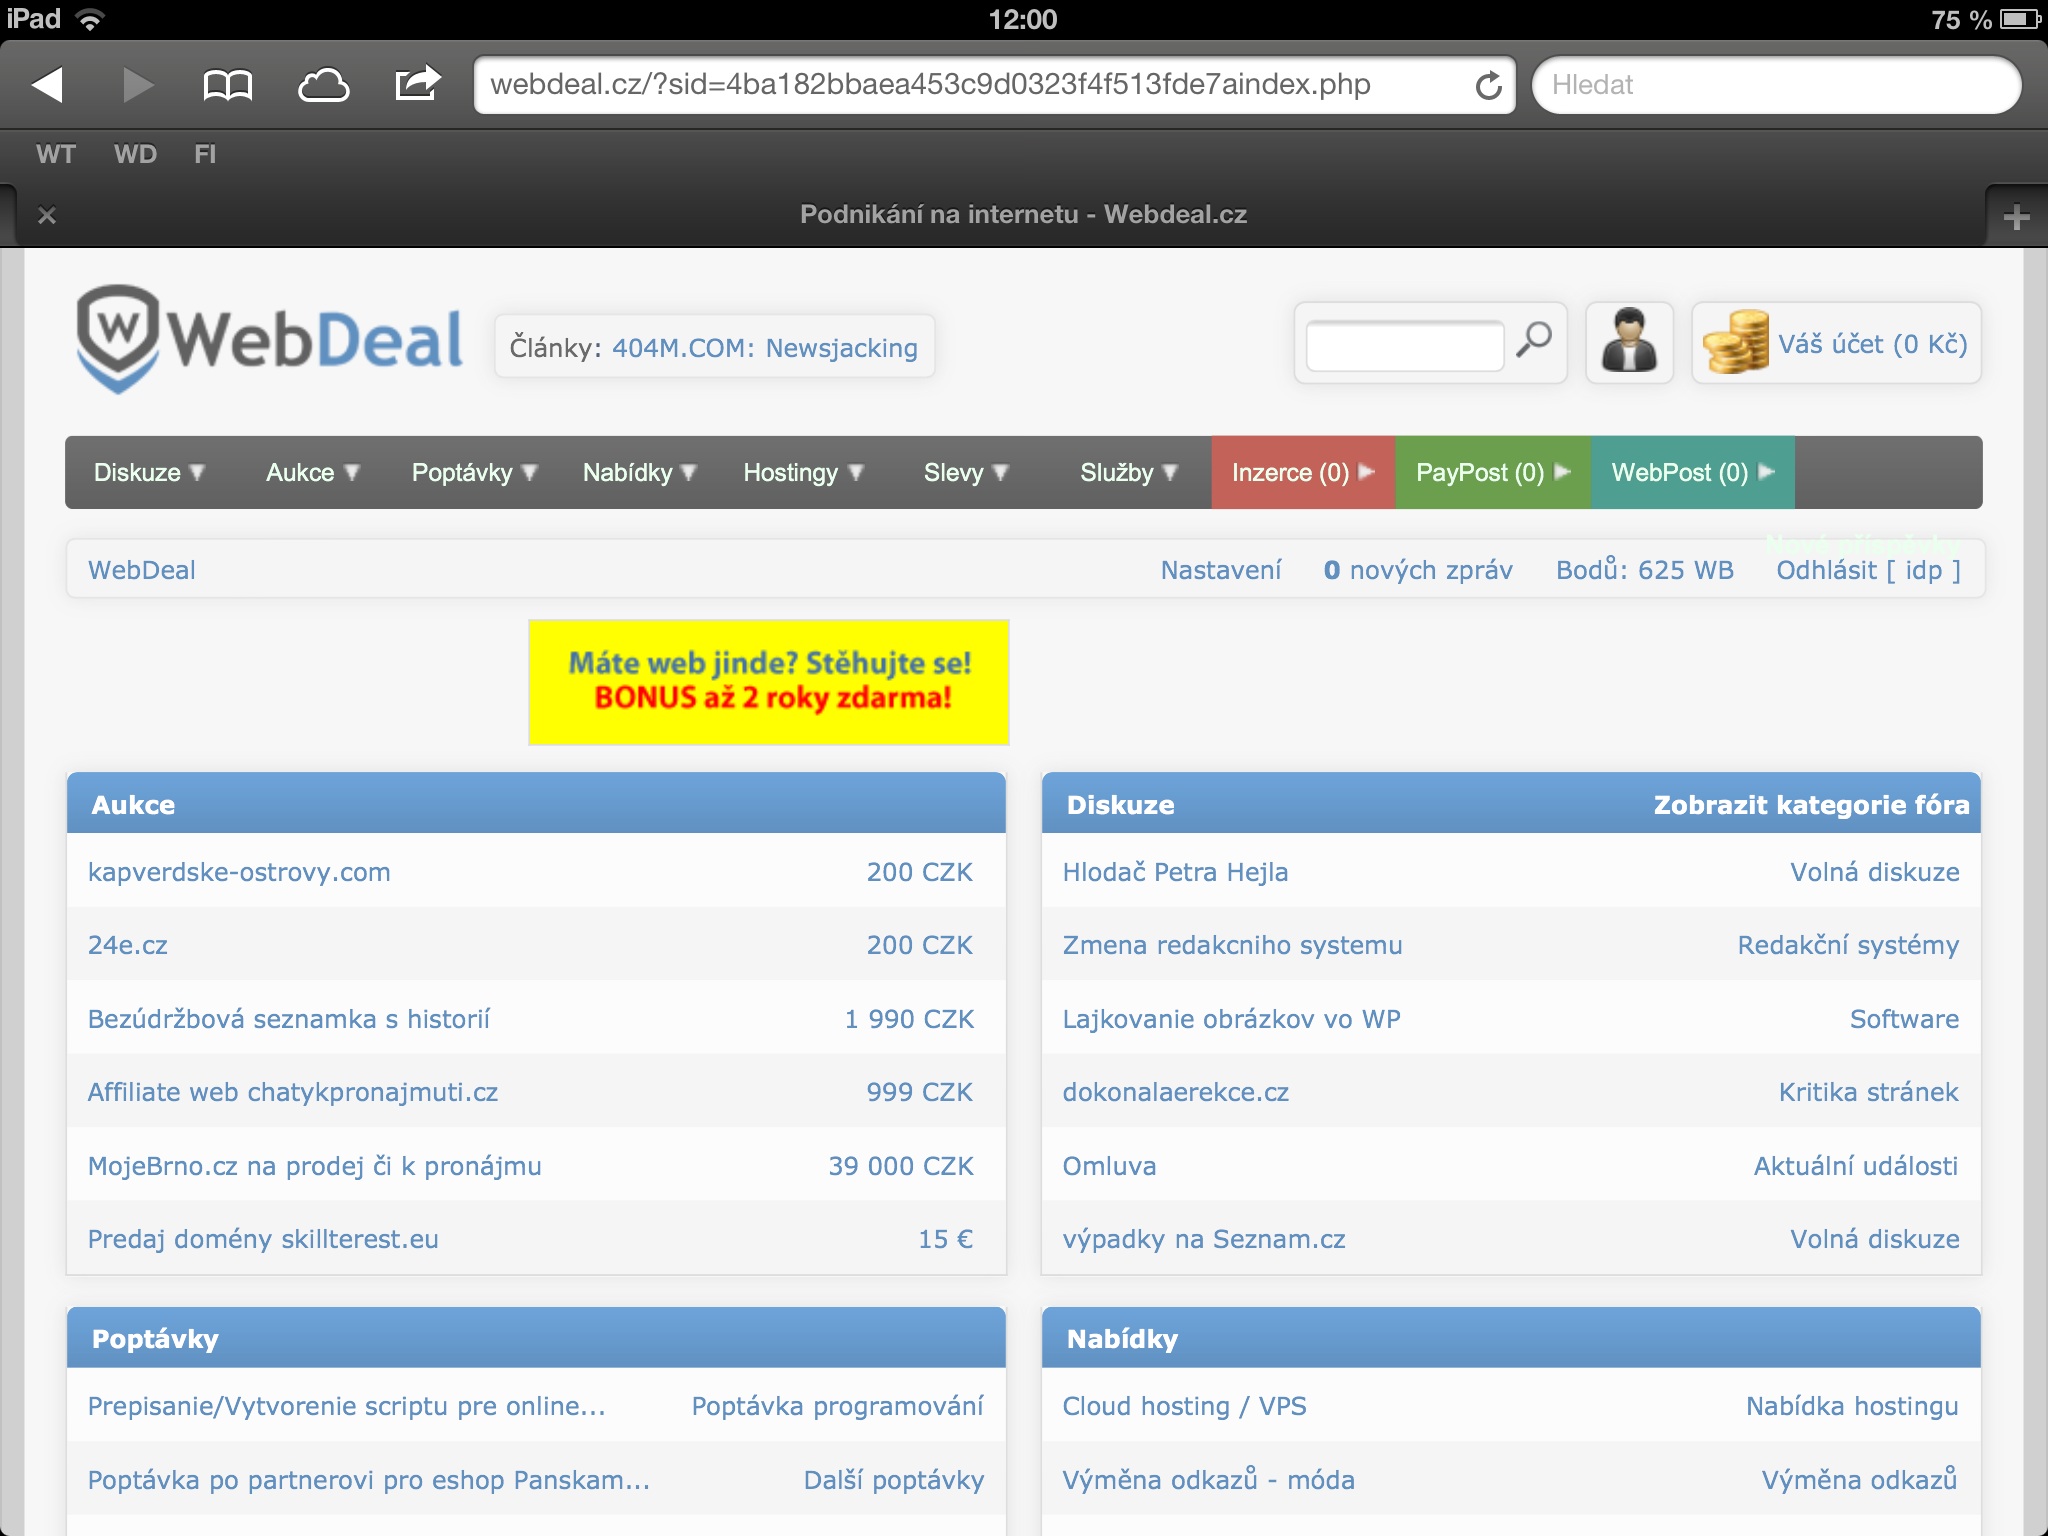Click the WebDeal logo

[270, 340]
